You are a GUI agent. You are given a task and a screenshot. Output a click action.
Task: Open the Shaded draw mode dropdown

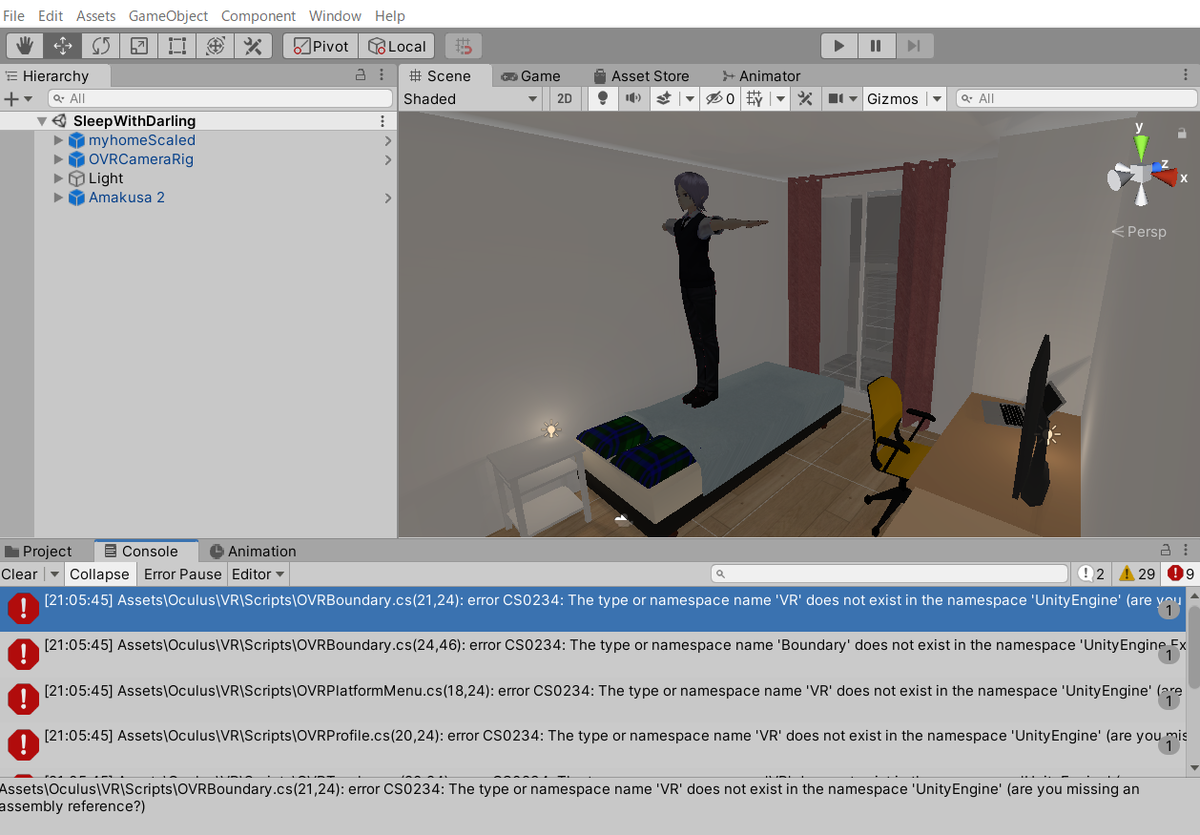point(470,99)
